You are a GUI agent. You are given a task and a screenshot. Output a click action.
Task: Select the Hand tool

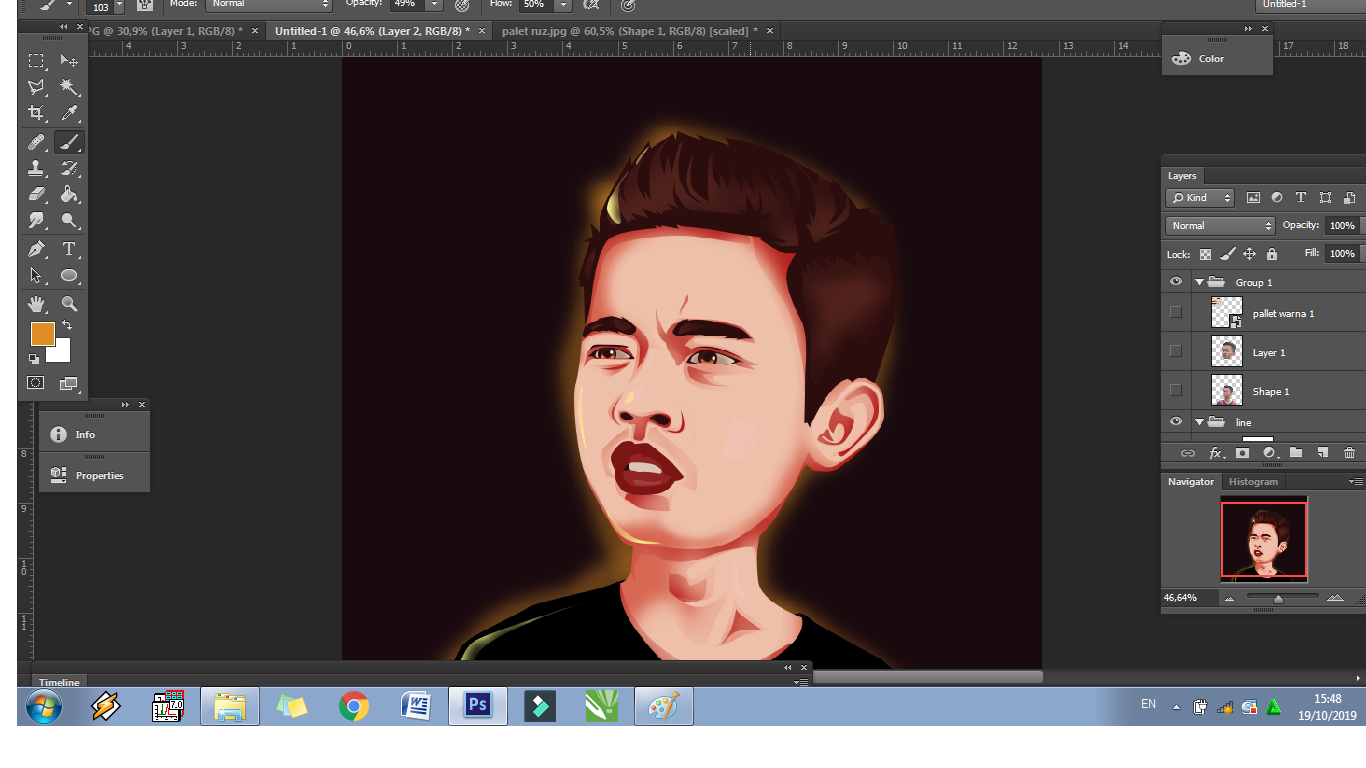tap(36, 303)
